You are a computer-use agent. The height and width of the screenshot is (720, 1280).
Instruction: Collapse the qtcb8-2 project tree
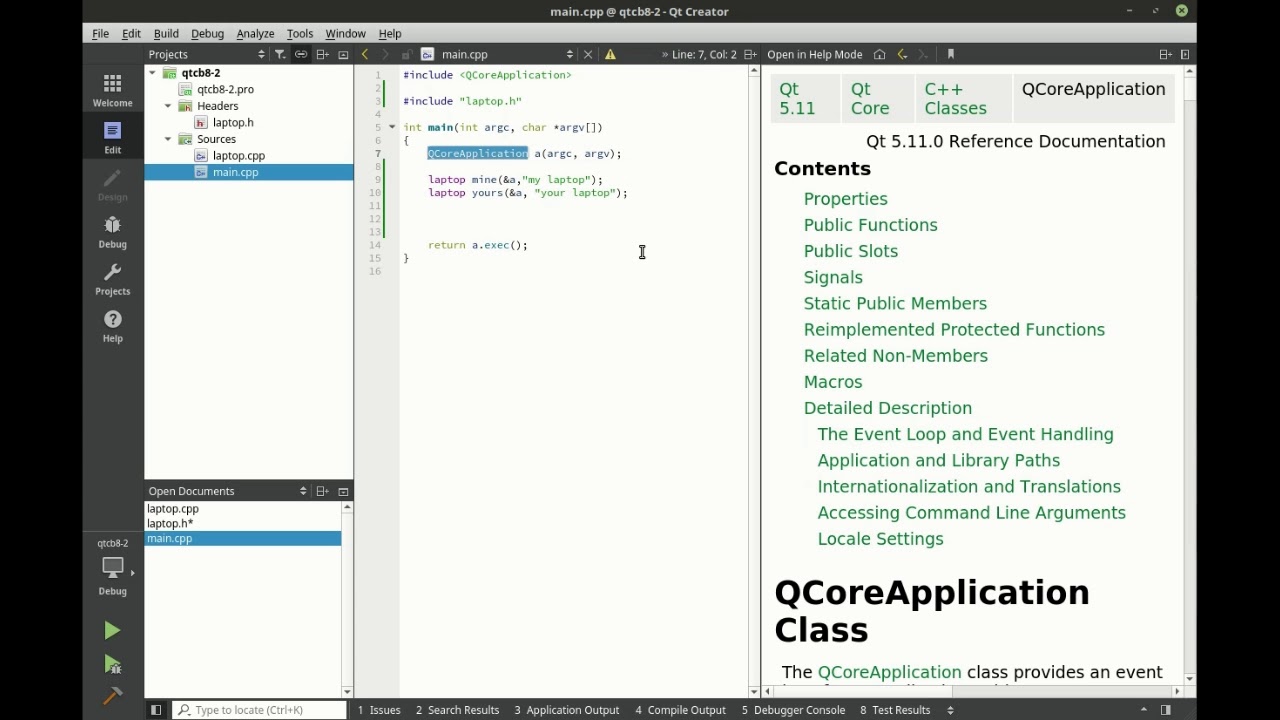click(x=153, y=73)
